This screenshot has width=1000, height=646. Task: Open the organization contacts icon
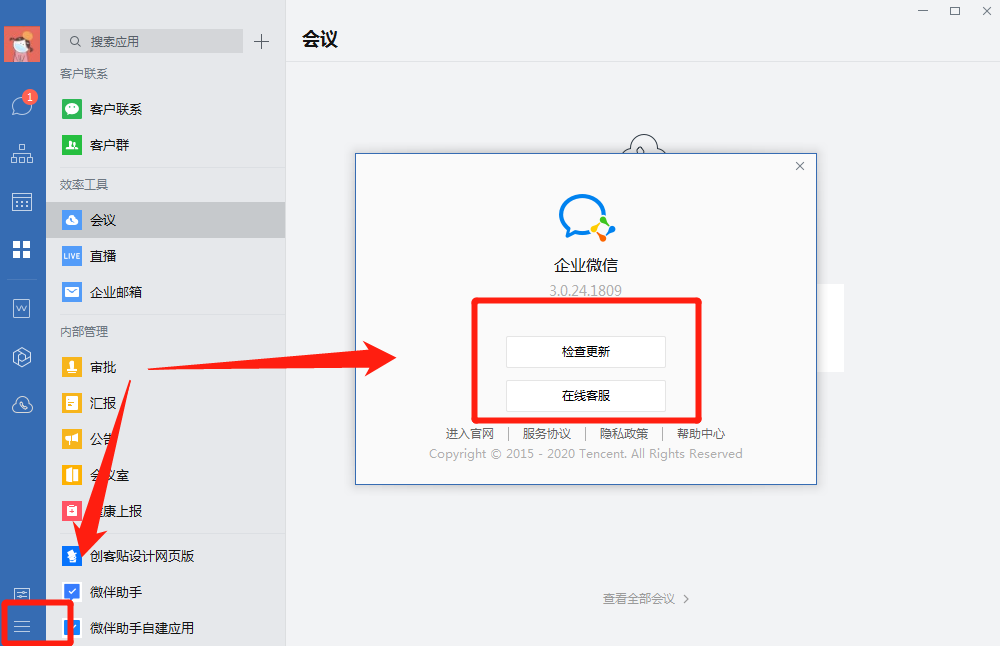22,153
